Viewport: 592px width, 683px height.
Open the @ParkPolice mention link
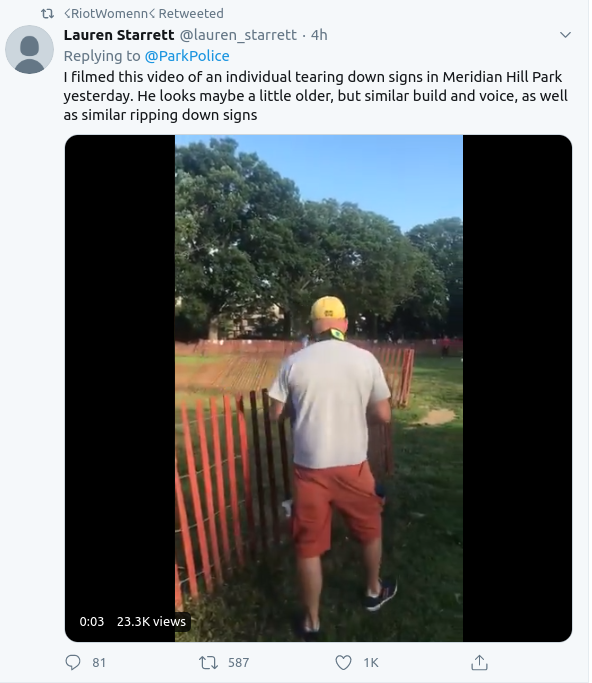click(x=187, y=56)
